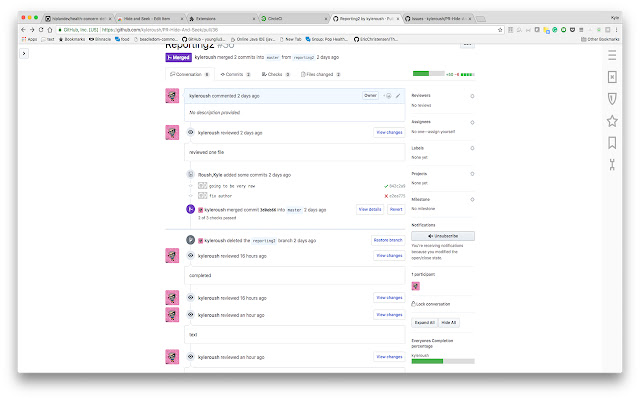Switch to the Commits tab
The width and height of the screenshot is (640, 400).
(236, 74)
